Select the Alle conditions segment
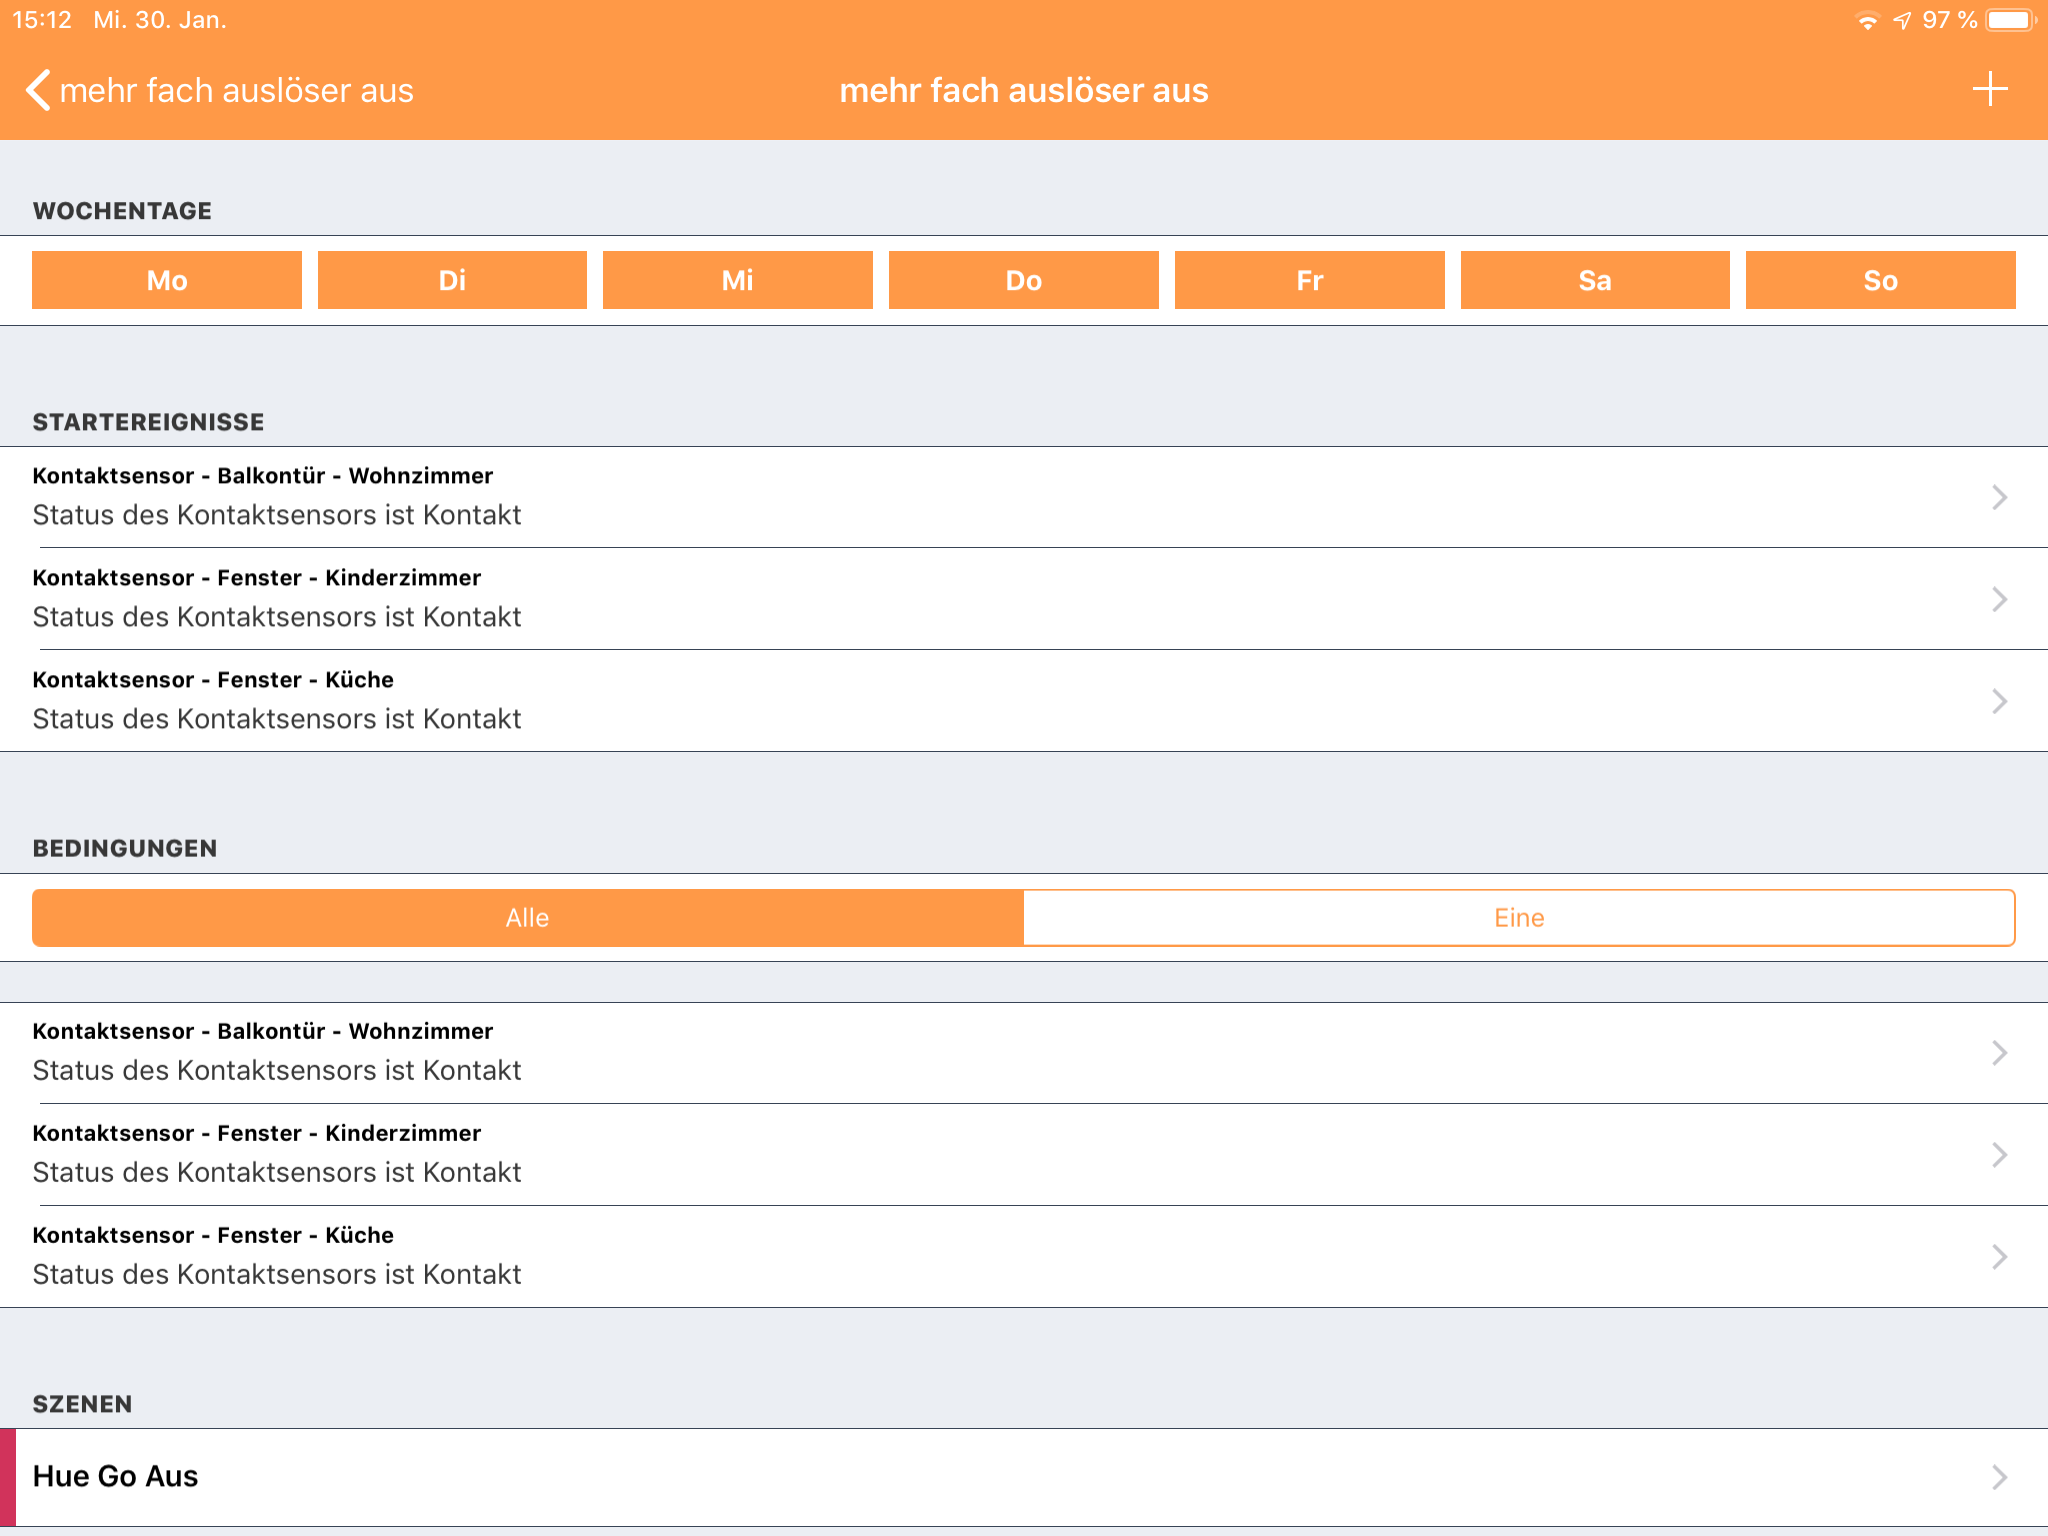 [528, 918]
